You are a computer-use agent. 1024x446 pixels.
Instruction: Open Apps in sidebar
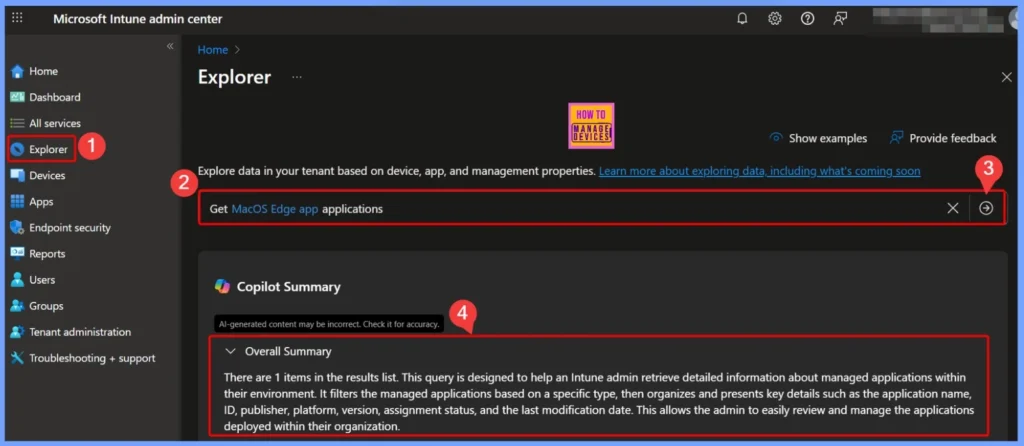(x=41, y=202)
